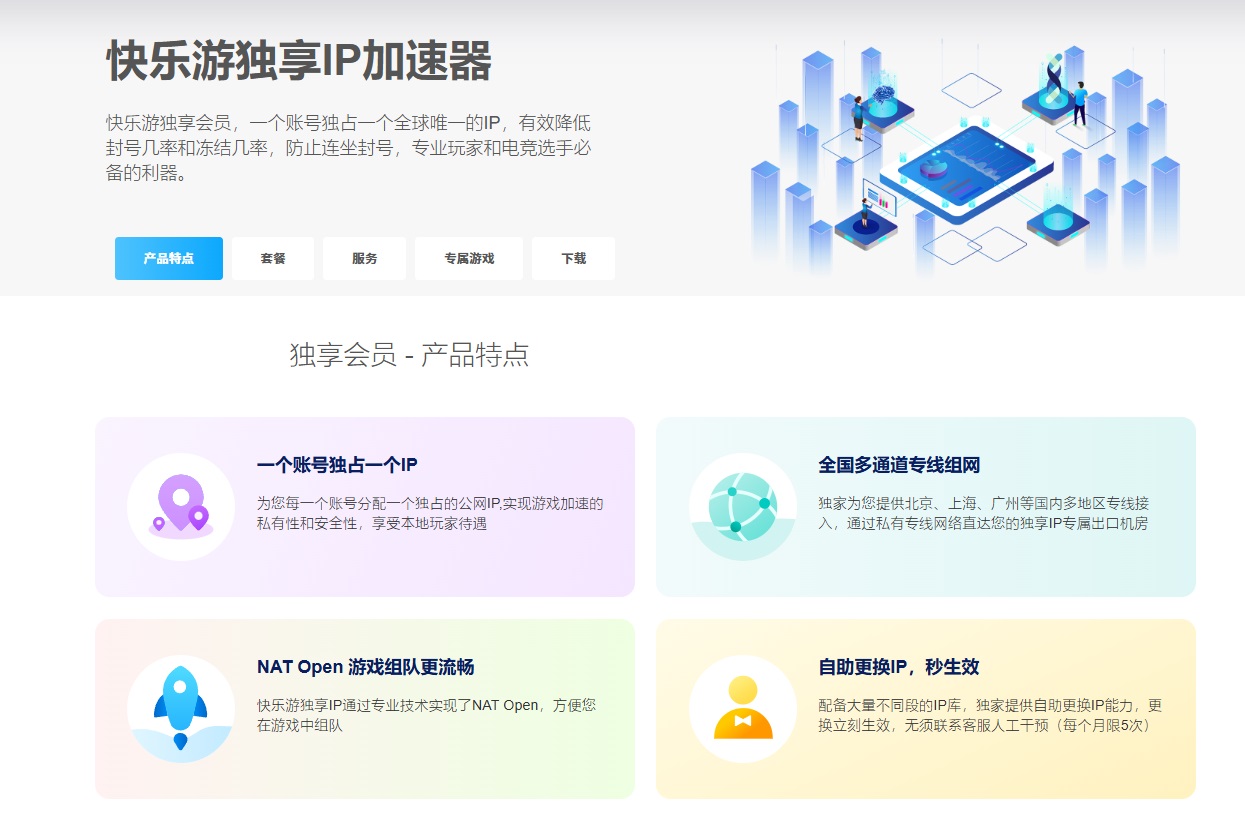
Task: Click description starting 配备大量不同段的IP库
Action: click(x=990, y=715)
